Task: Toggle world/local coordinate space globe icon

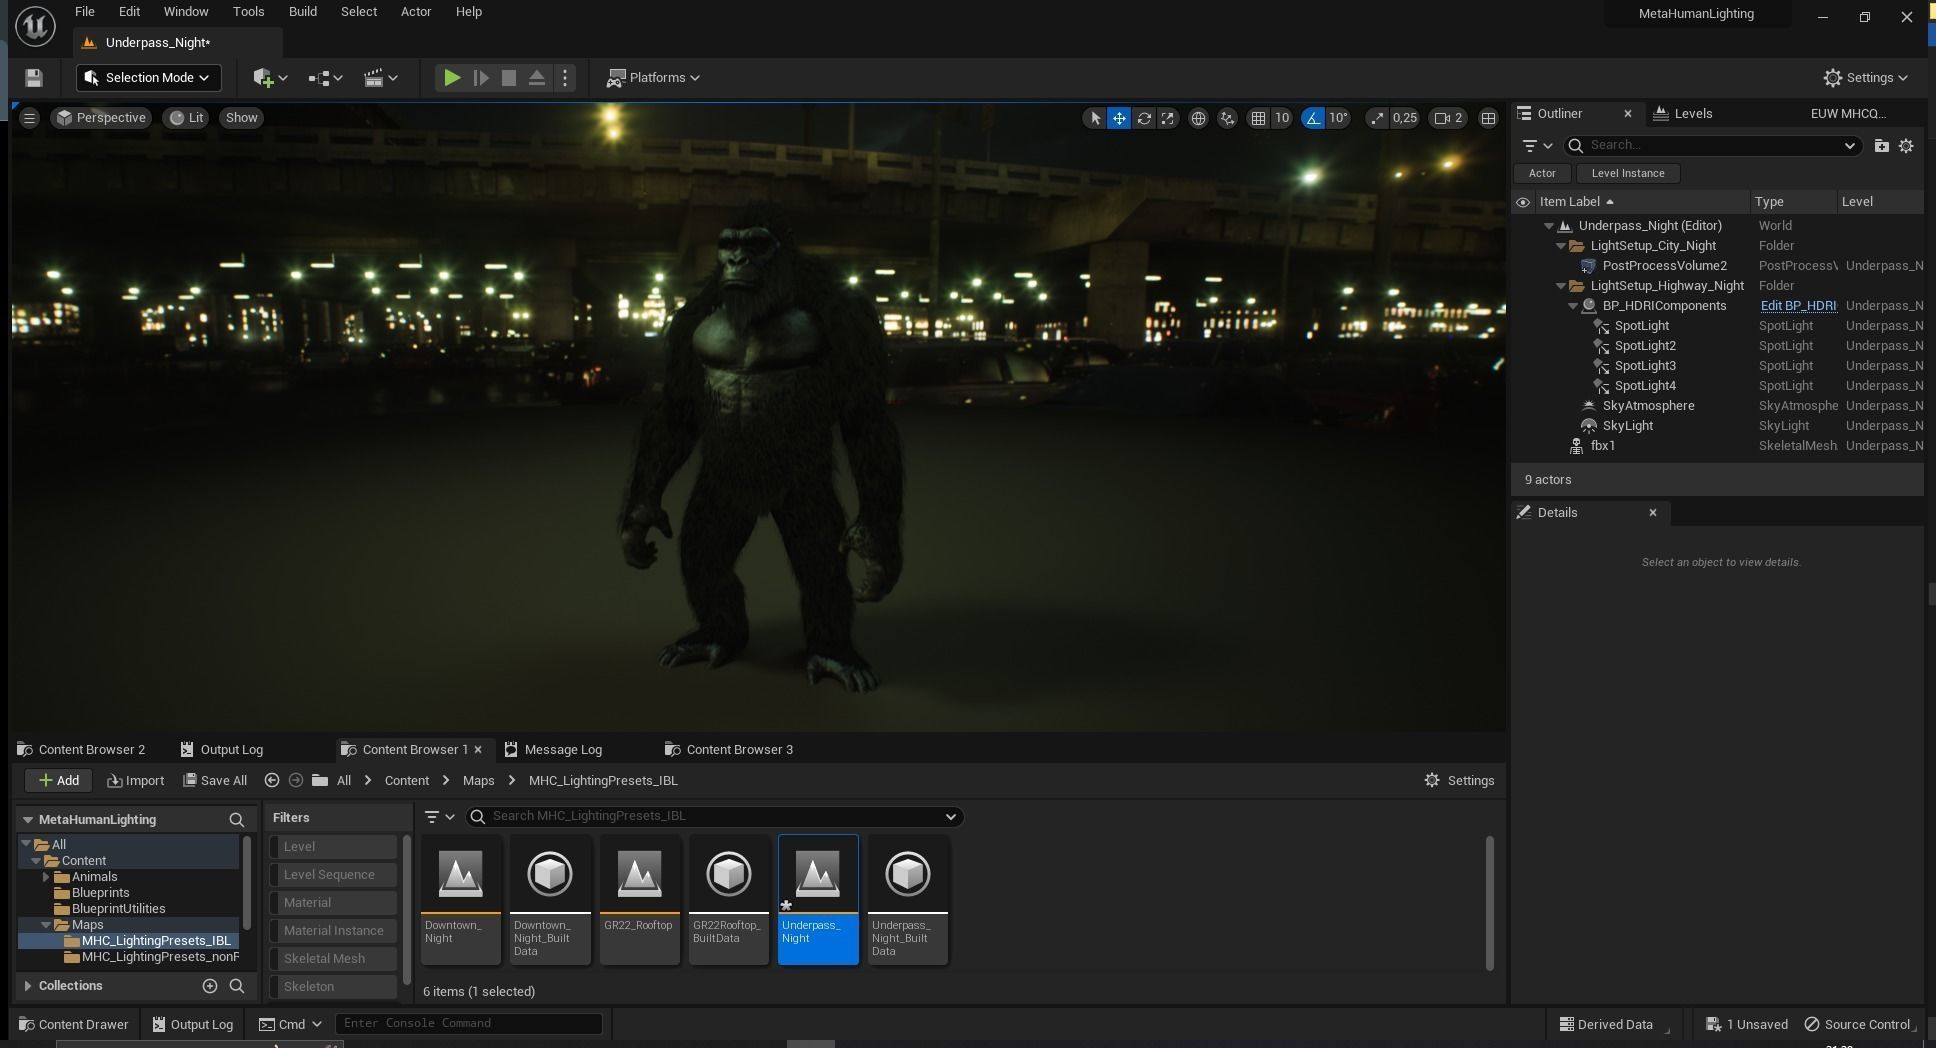Action: pyautogui.click(x=1198, y=118)
